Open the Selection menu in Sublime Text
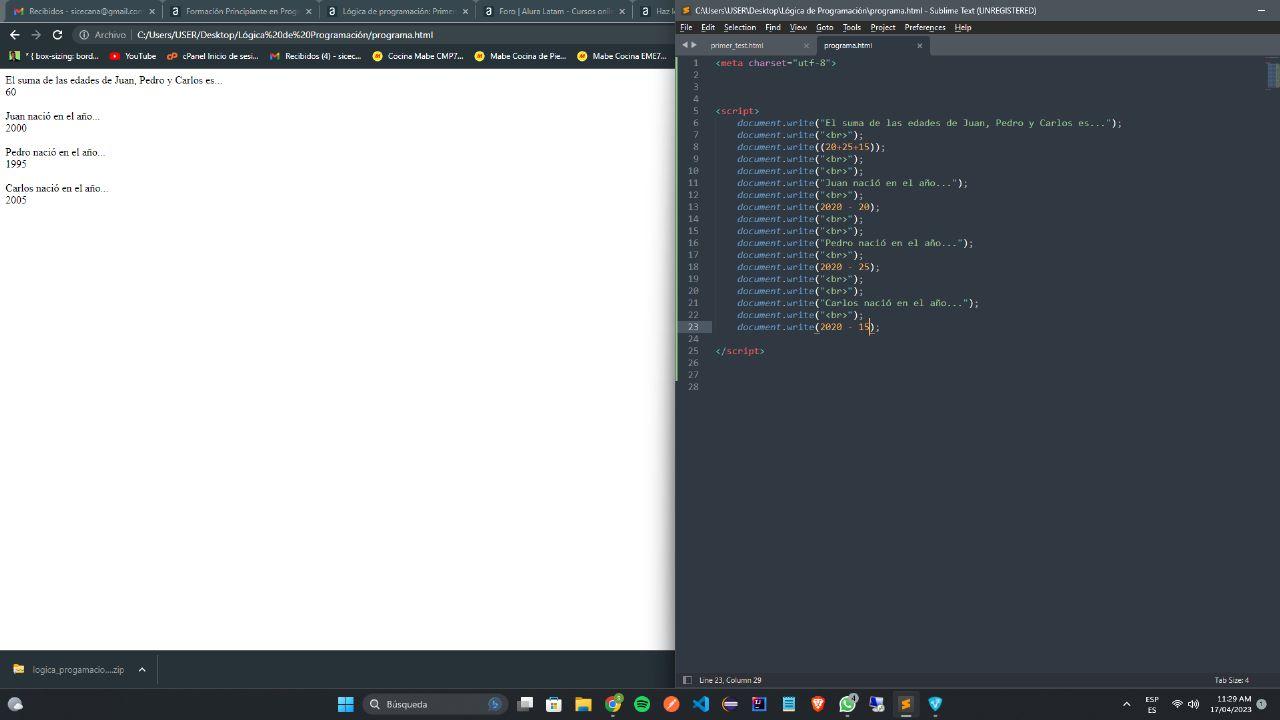 [x=740, y=27]
